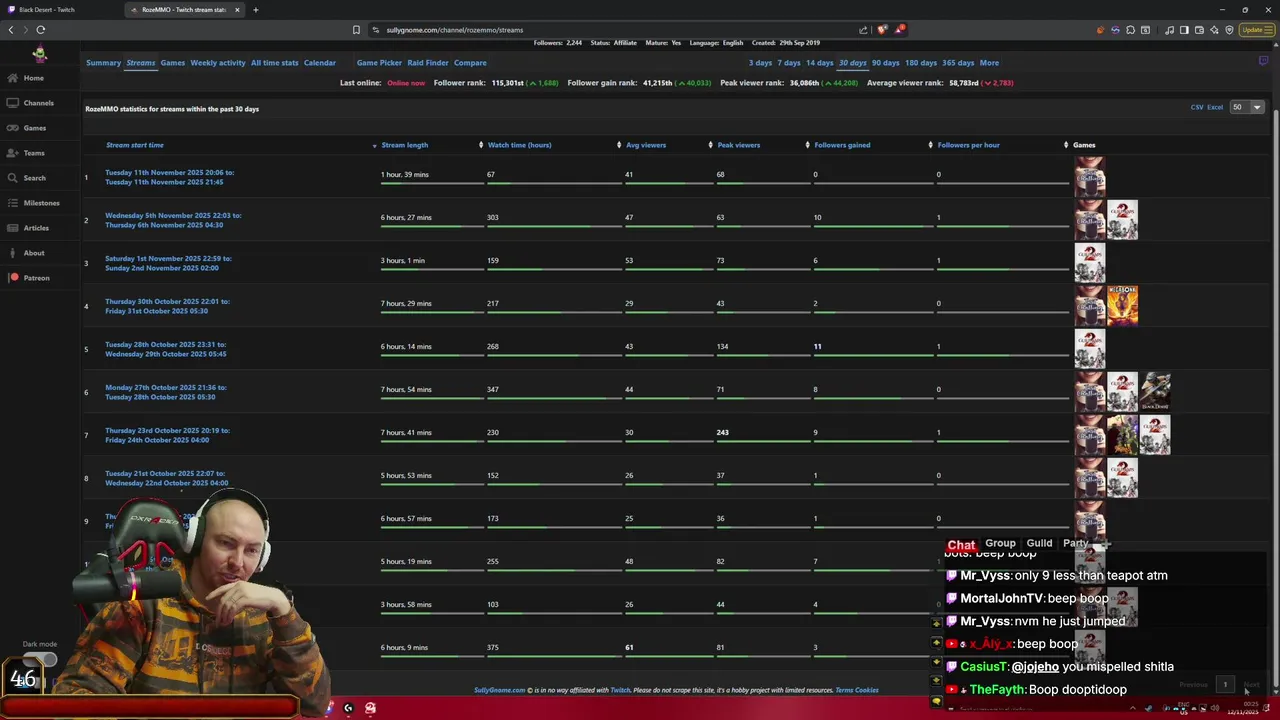Open the More time range menu
This screenshot has width=1280, height=720.
(x=989, y=63)
